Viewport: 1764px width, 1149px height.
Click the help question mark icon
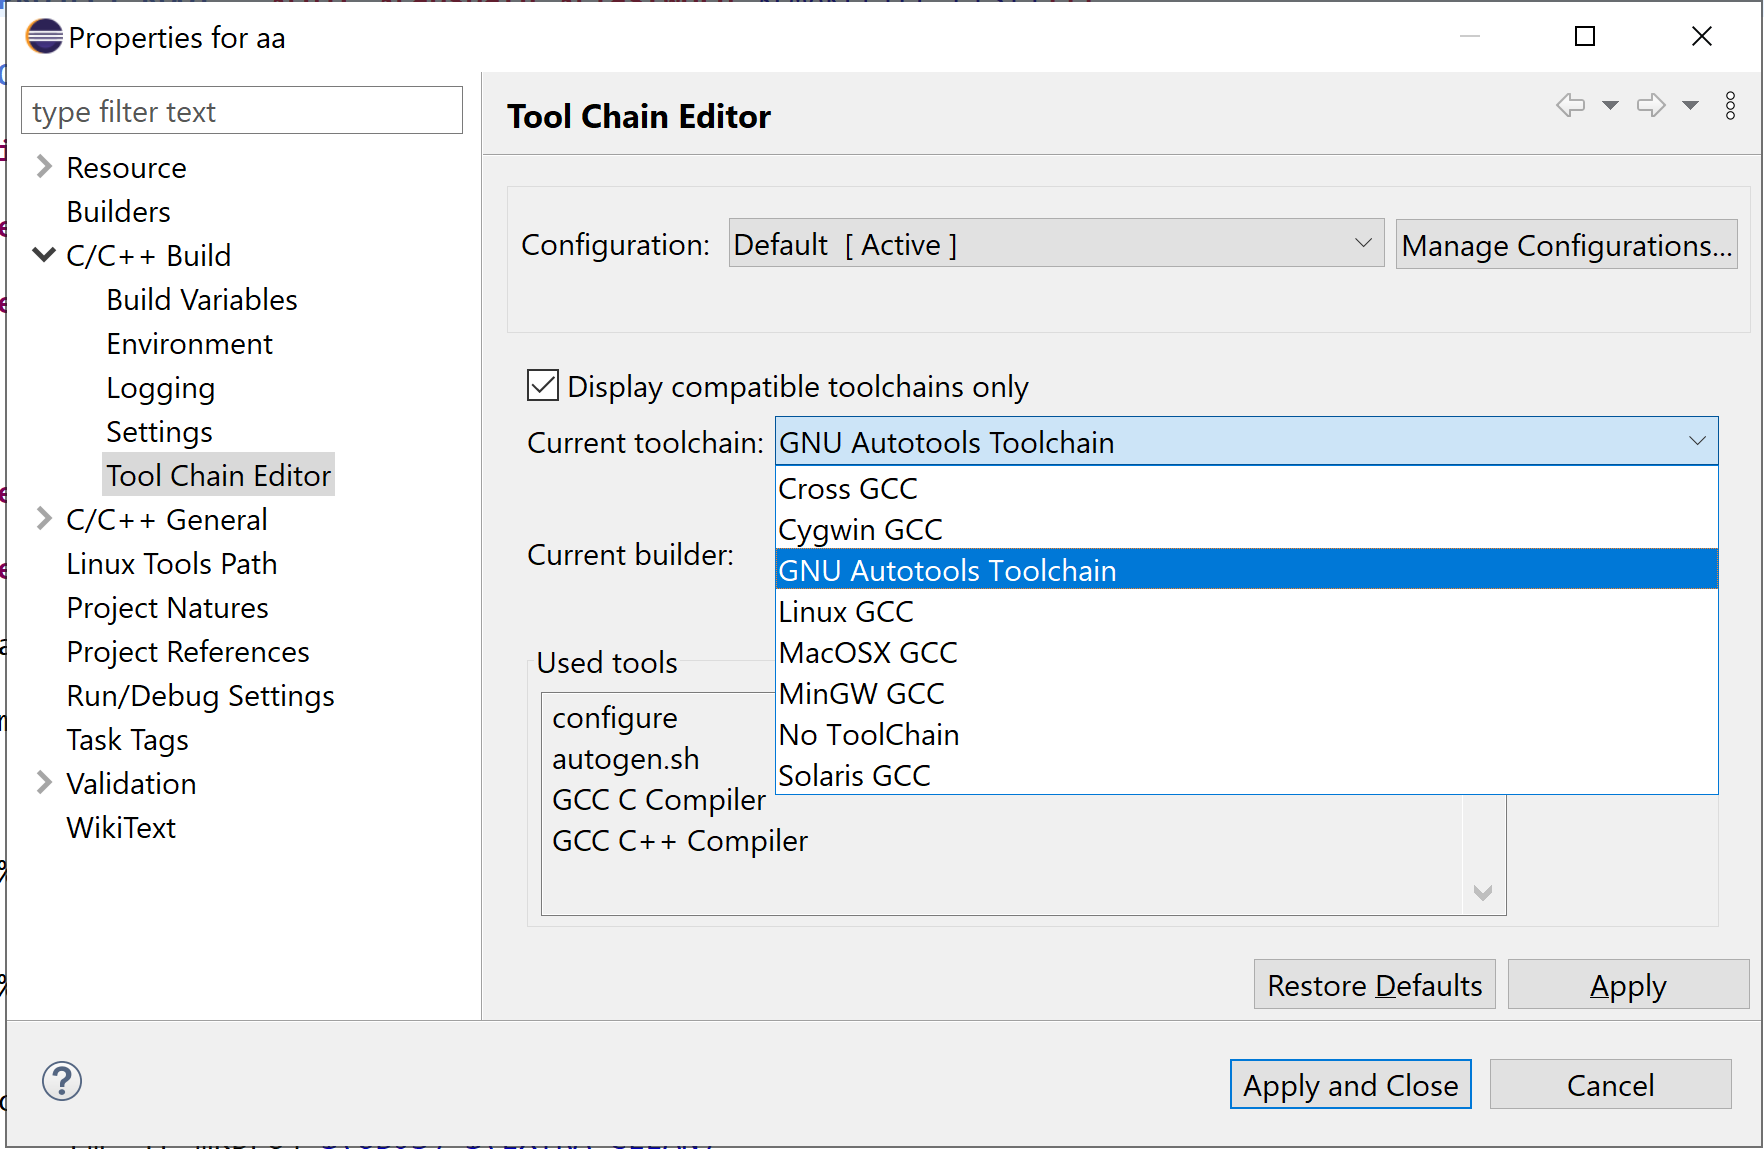point(62,1081)
